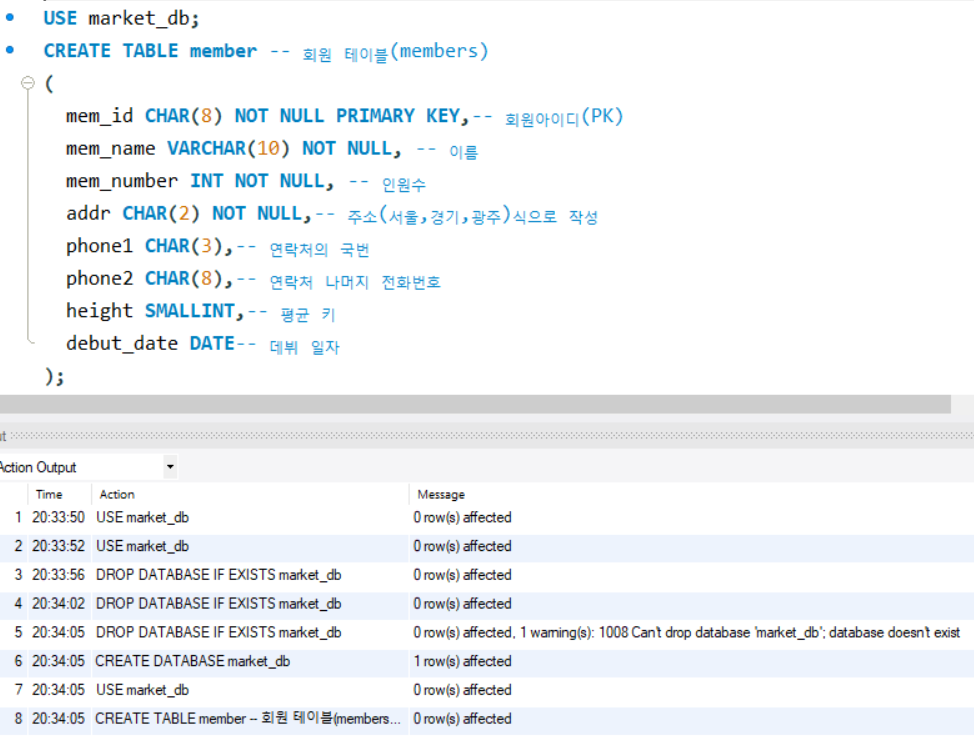
Task: Open the Action Output dropdown
Action: [x=170, y=467]
